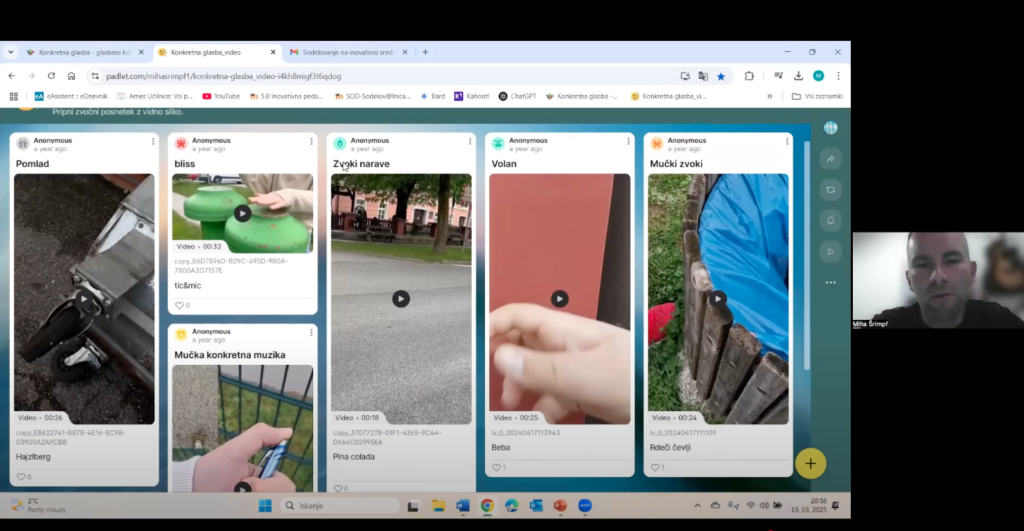Screen dimensions: 1024x531
Task: Play the bliss video with green bells
Action: [242, 213]
